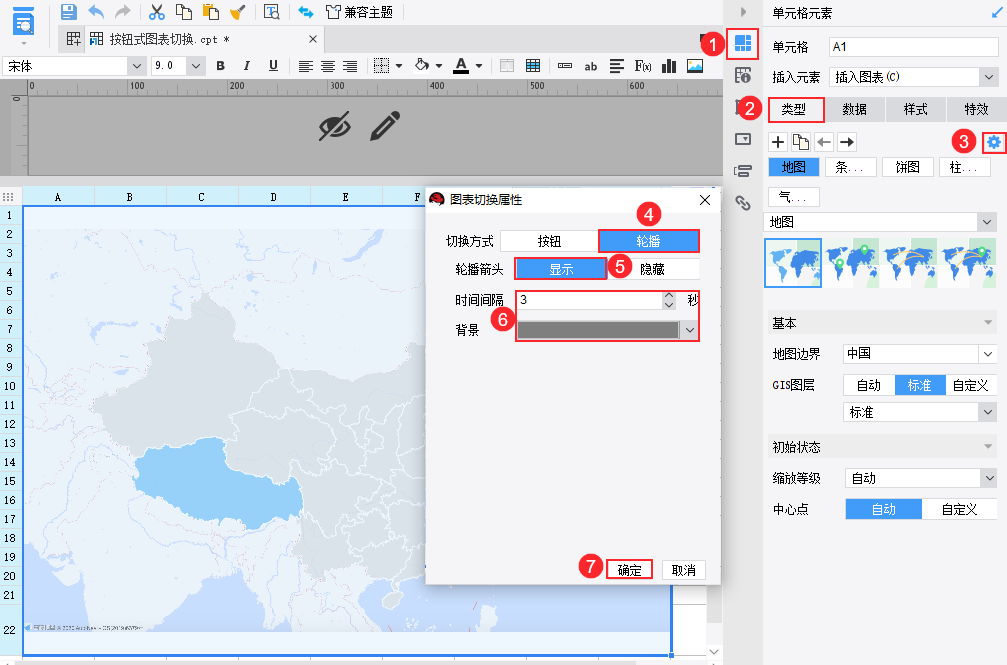
Task: Click the cut scissors icon
Action: click(157, 12)
